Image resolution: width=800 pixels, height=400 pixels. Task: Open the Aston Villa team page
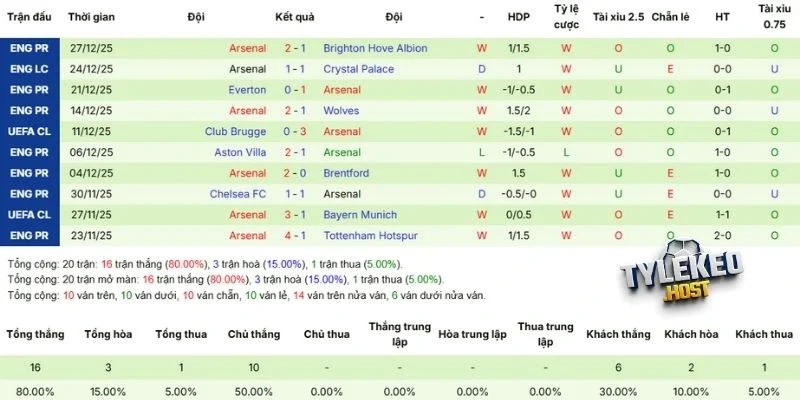pos(240,152)
